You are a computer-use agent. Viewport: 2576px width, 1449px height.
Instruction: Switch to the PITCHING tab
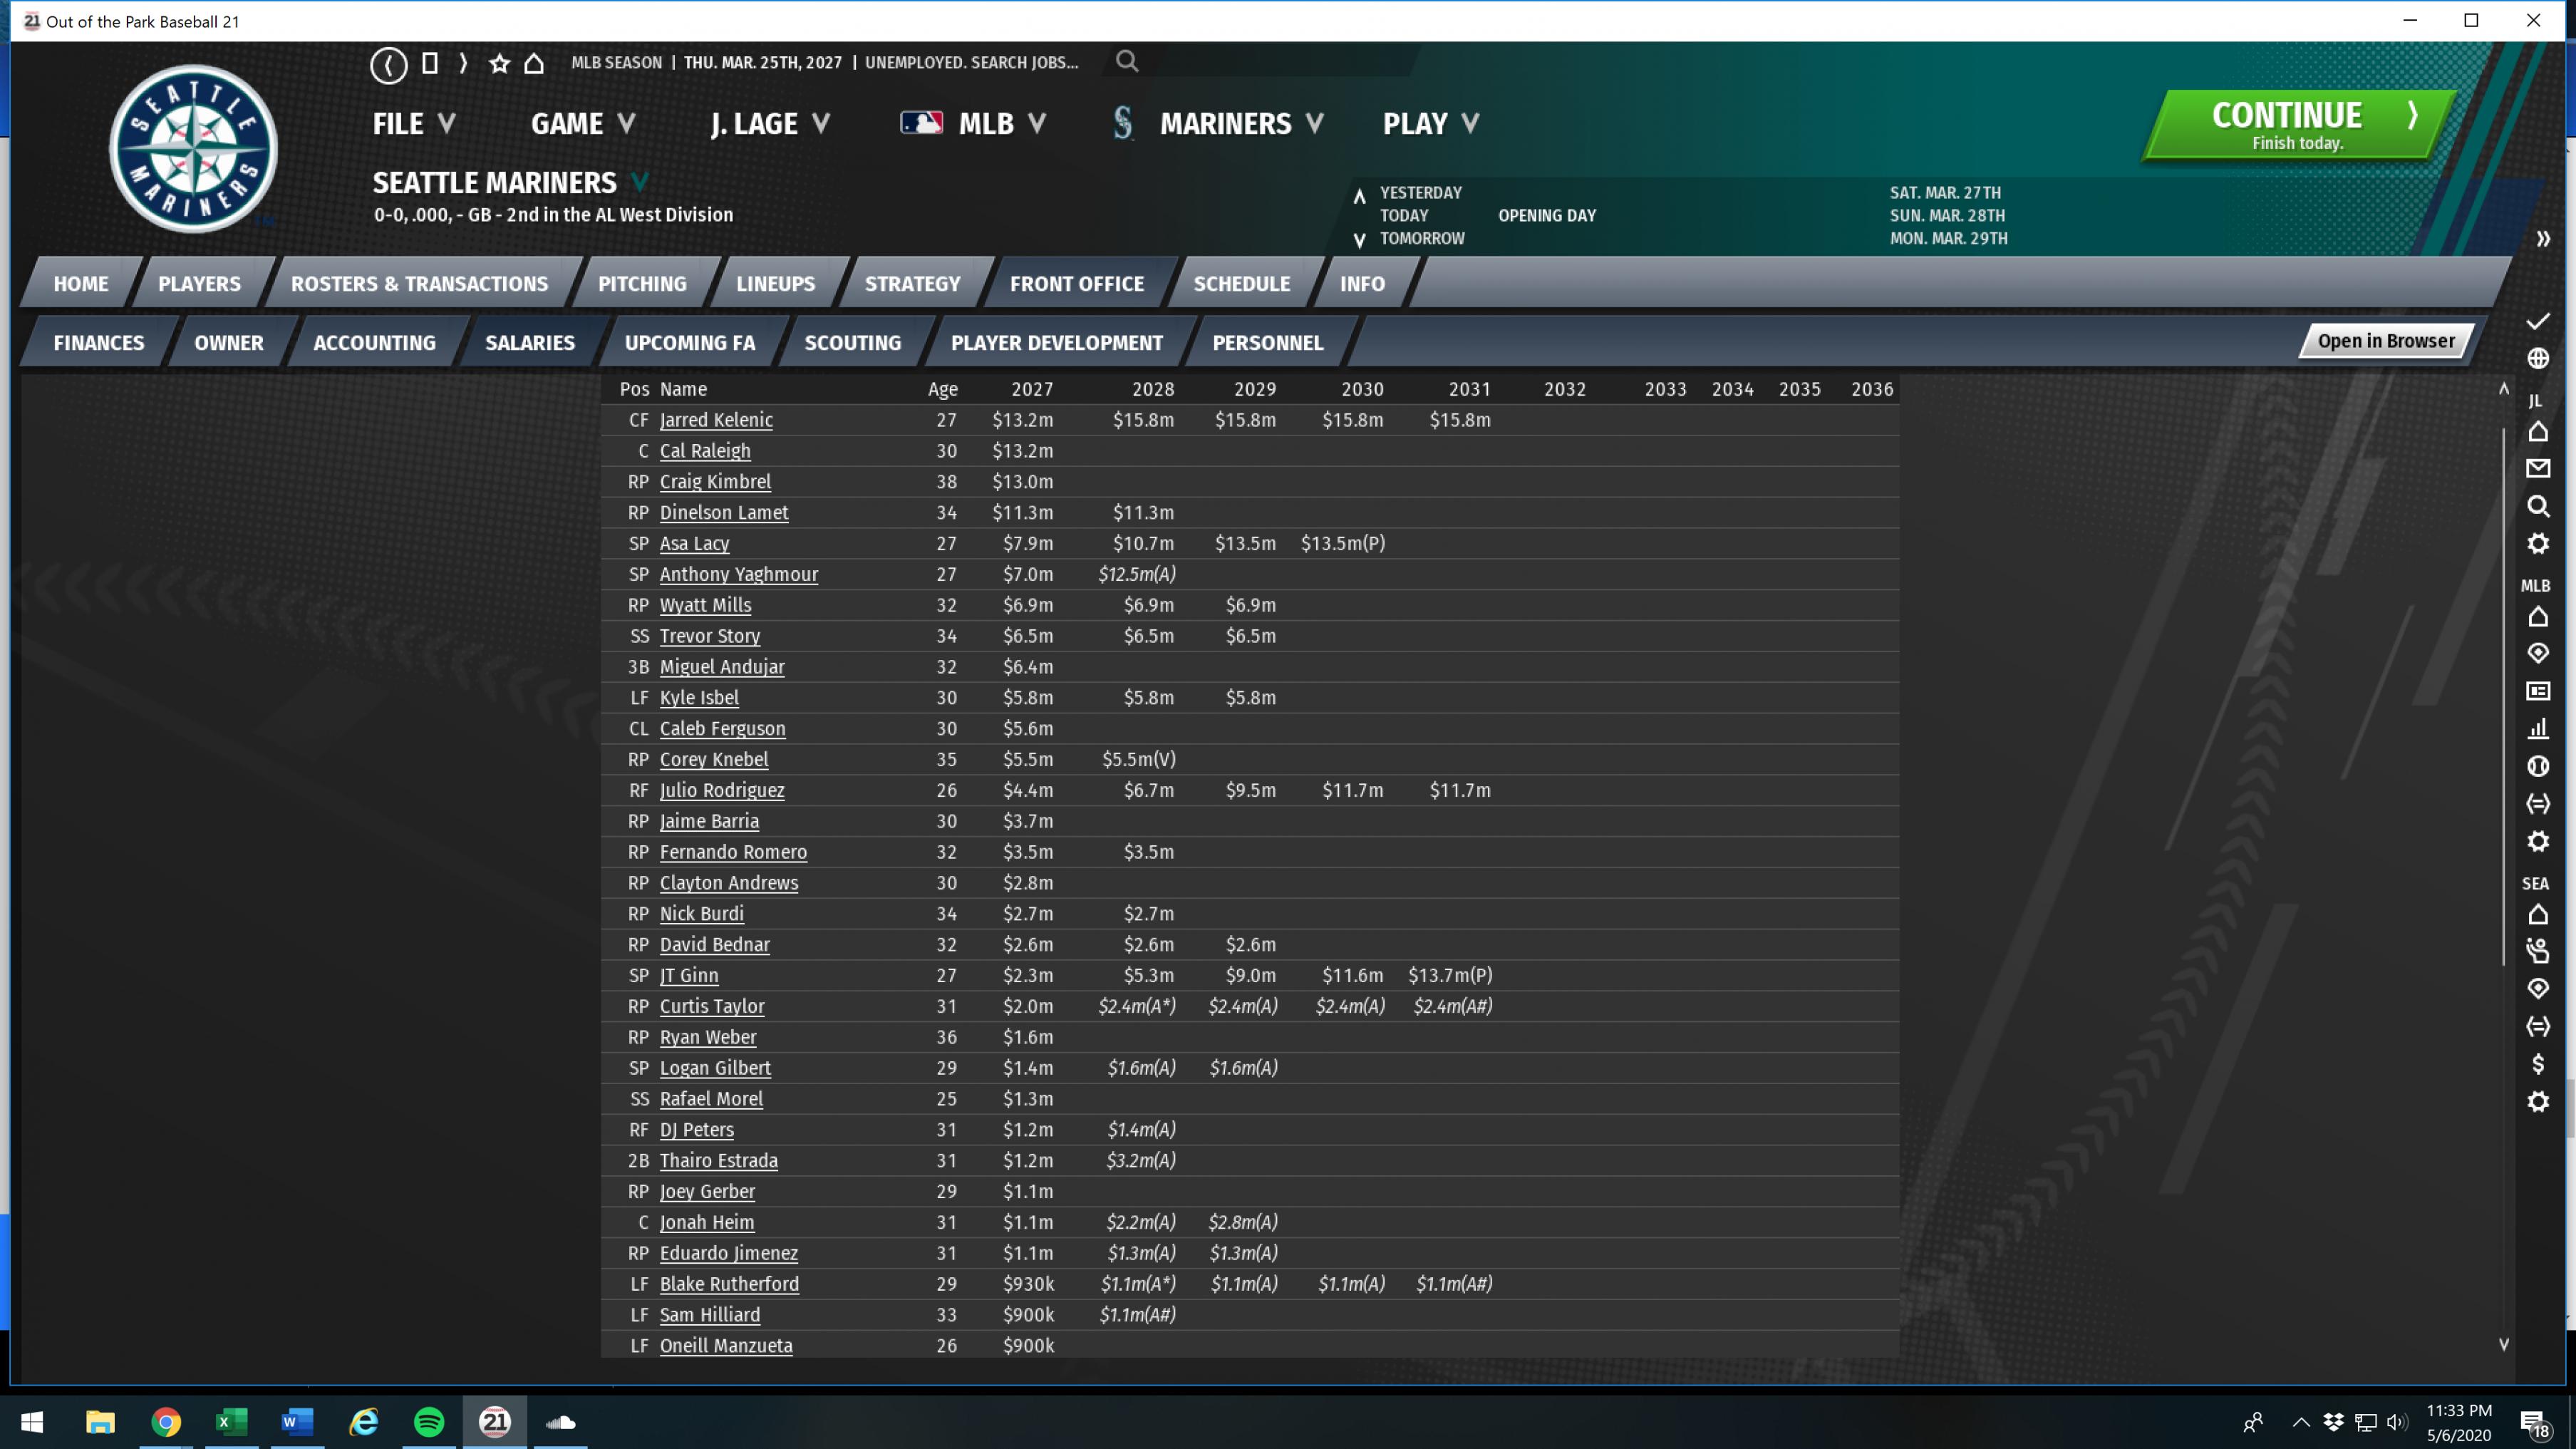(641, 284)
